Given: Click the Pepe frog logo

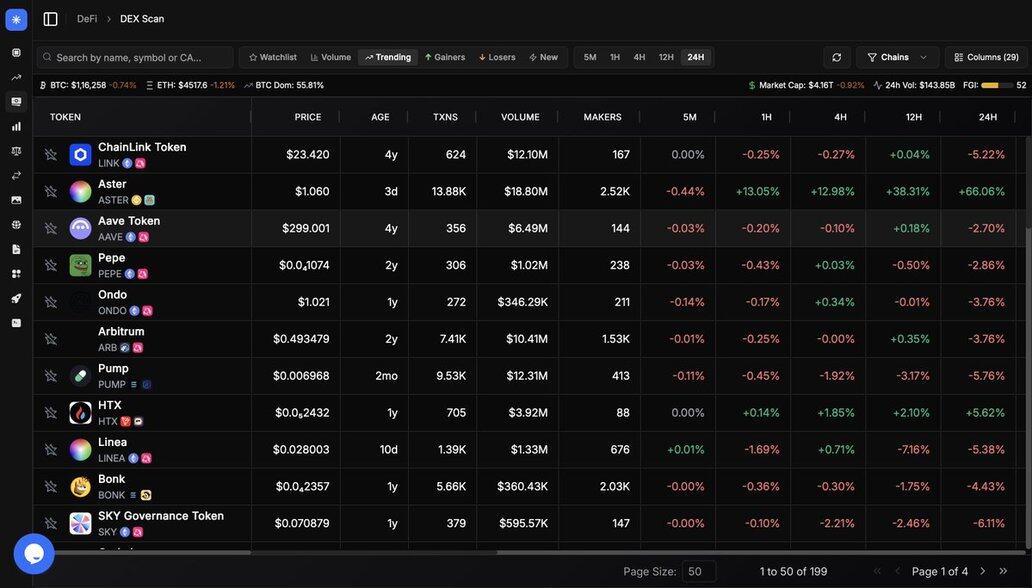Looking at the screenshot, I should (x=80, y=265).
